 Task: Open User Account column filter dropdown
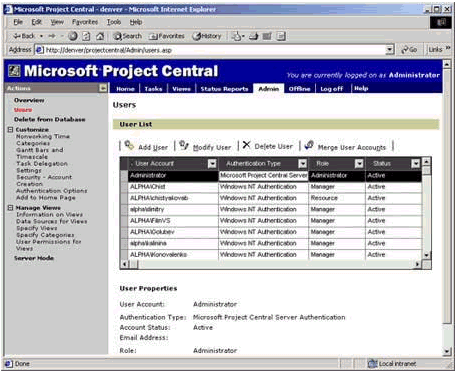pyautogui.click(x=212, y=163)
